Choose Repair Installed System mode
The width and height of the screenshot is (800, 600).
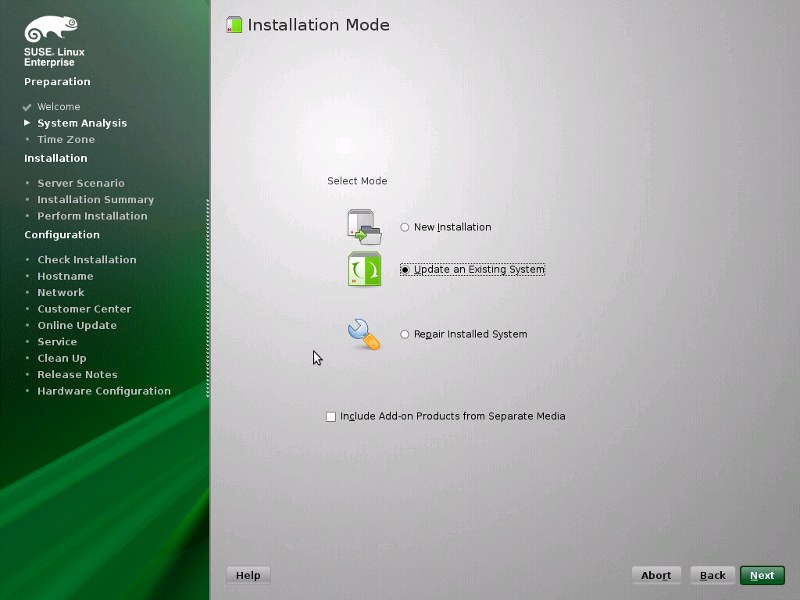pyautogui.click(x=405, y=334)
